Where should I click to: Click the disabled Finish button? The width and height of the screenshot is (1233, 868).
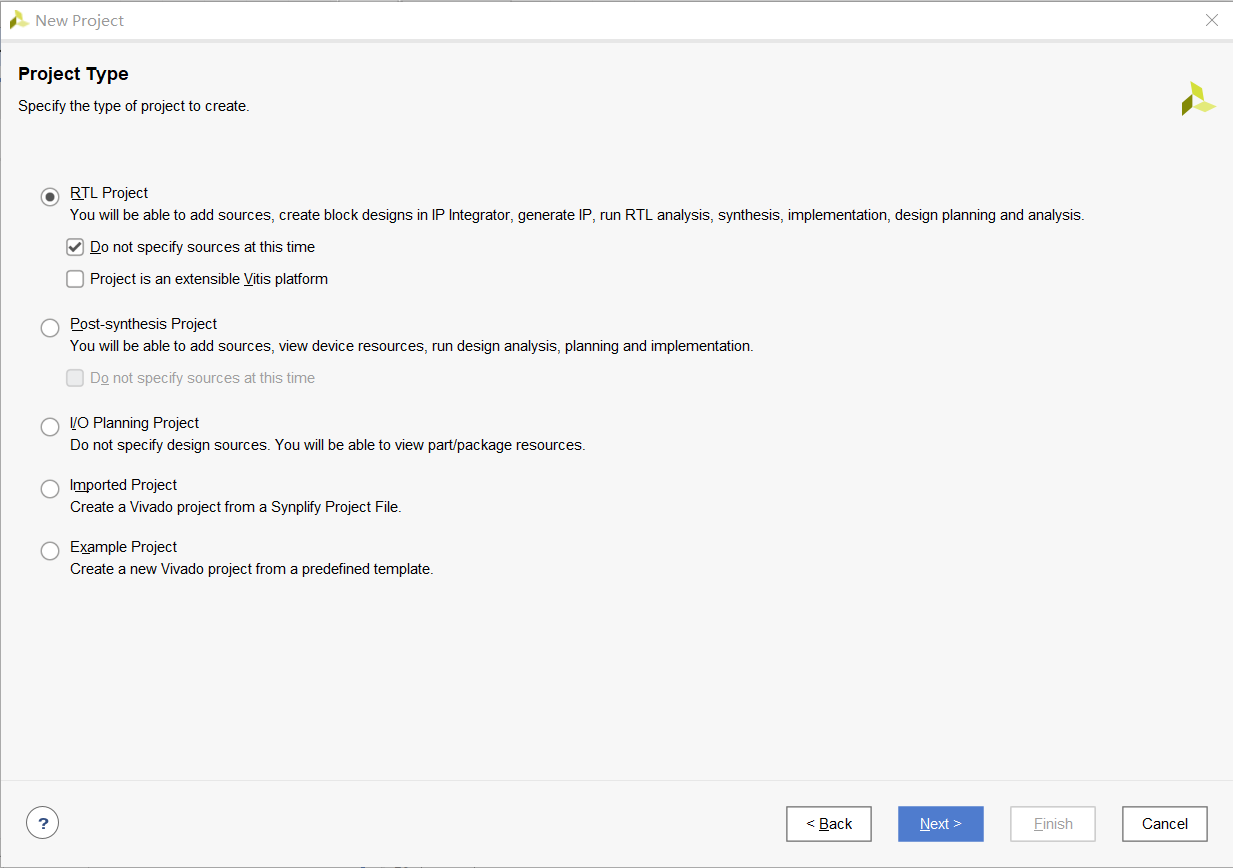(x=1052, y=824)
